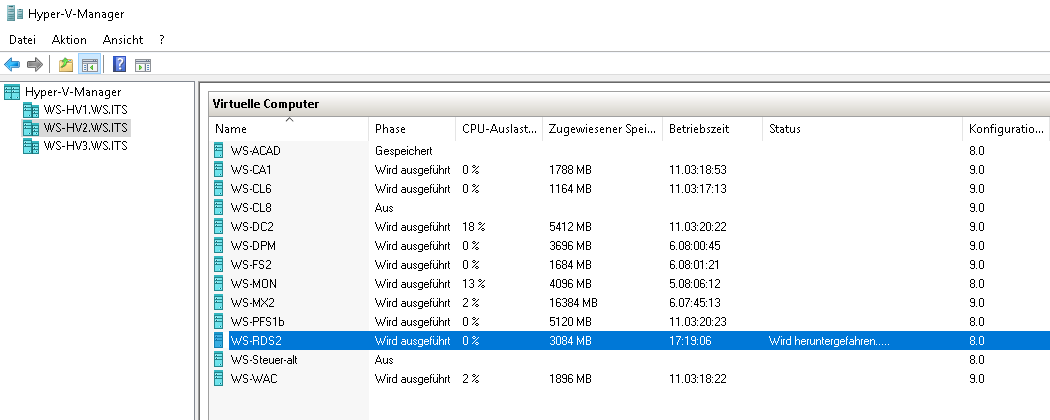This screenshot has height=420, width=1050.
Task: Select the WS-CA1 virtual machine name
Action: pyautogui.click(x=251, y=169)
